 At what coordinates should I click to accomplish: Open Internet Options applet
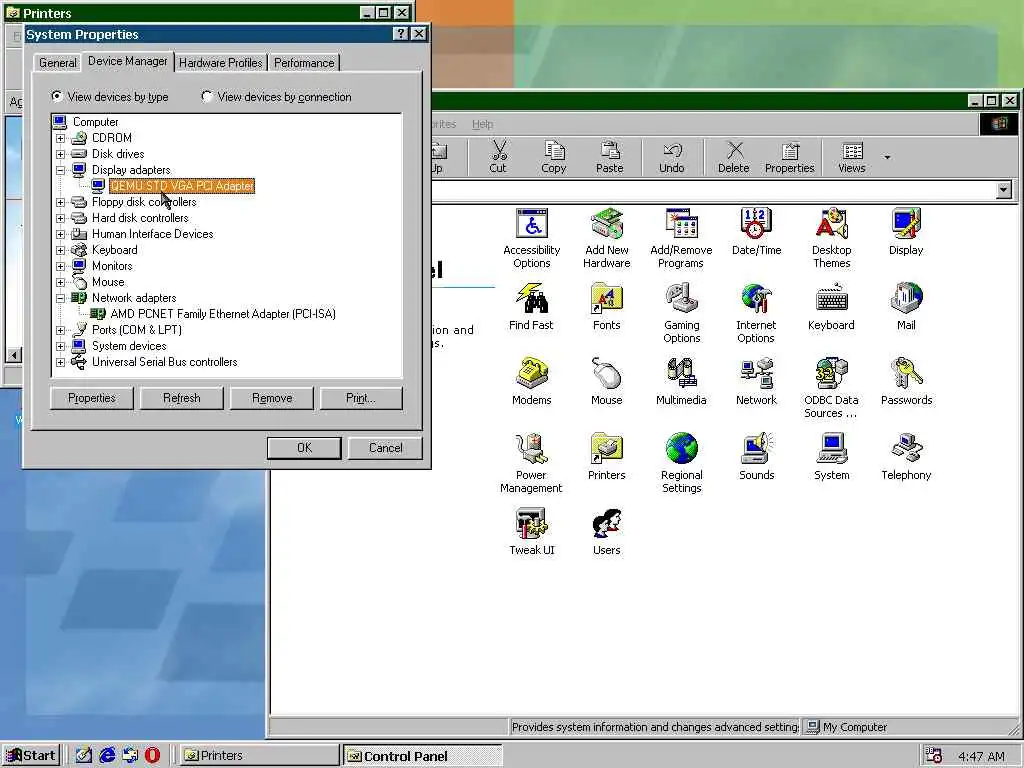tap(756, 313)
